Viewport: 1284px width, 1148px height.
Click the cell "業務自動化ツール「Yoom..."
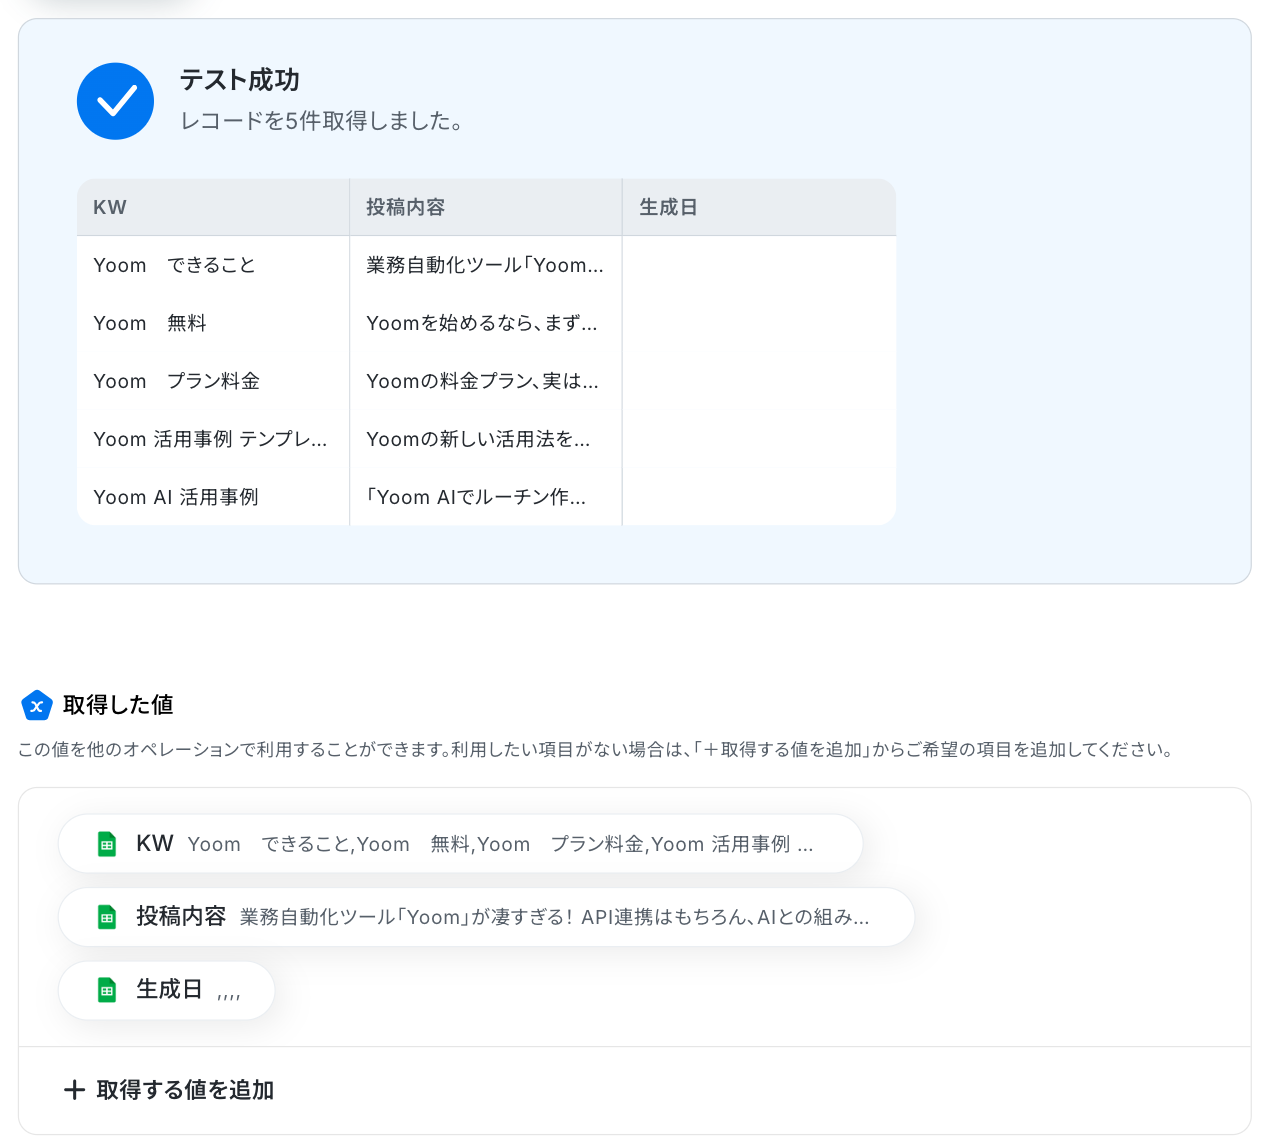click(x=486, y=265)
